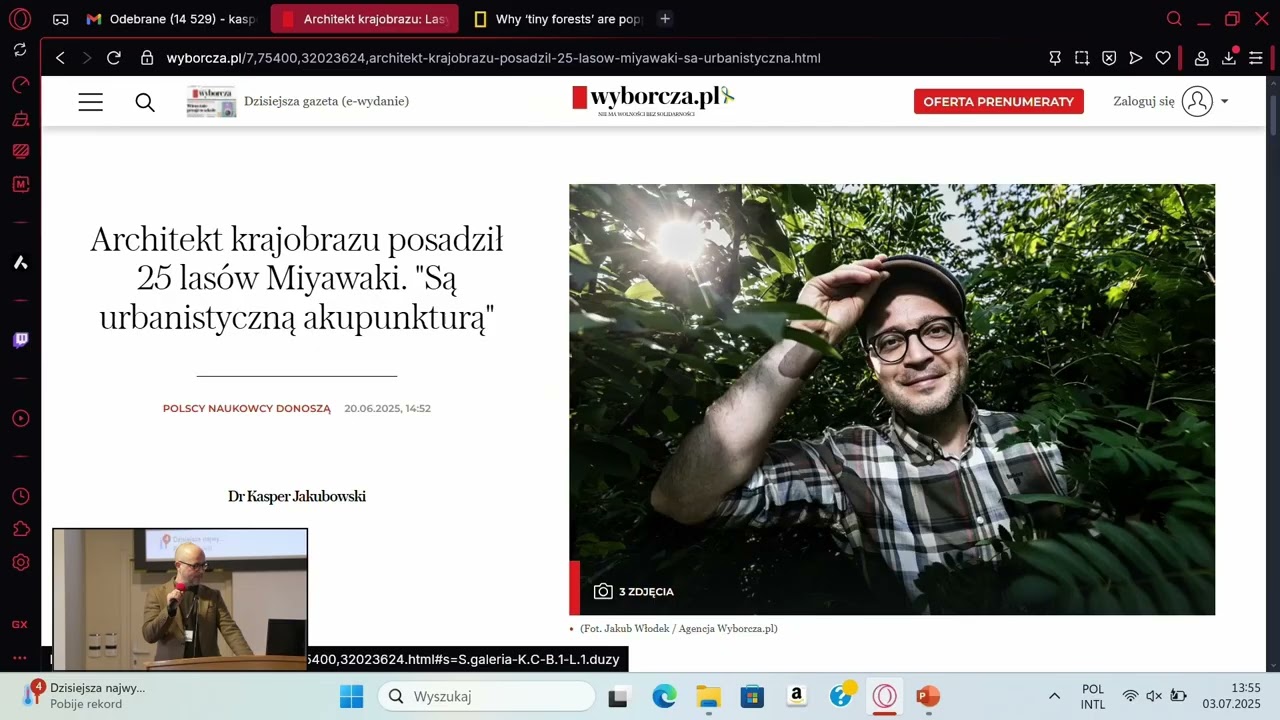Viewport: 1280px width, 720px height.
Task: Go back to the previous page
Action: pyautogui.click(x=60, y=58)
